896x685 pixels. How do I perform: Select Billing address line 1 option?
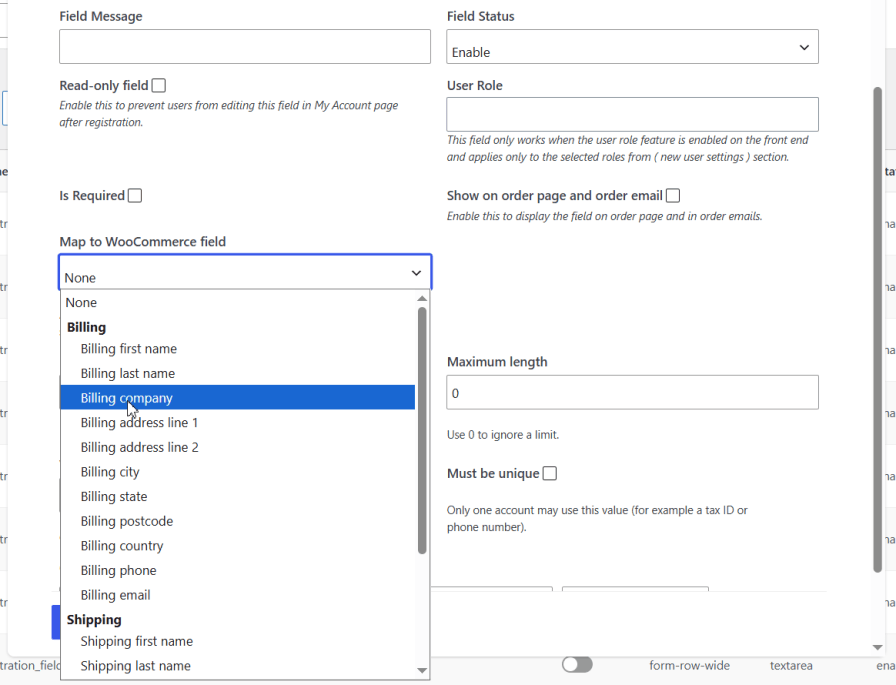pos(238,423)
